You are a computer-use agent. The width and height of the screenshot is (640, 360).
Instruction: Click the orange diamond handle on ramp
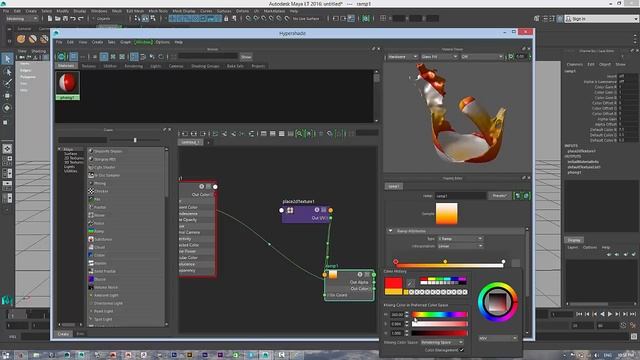pos(445,261)
